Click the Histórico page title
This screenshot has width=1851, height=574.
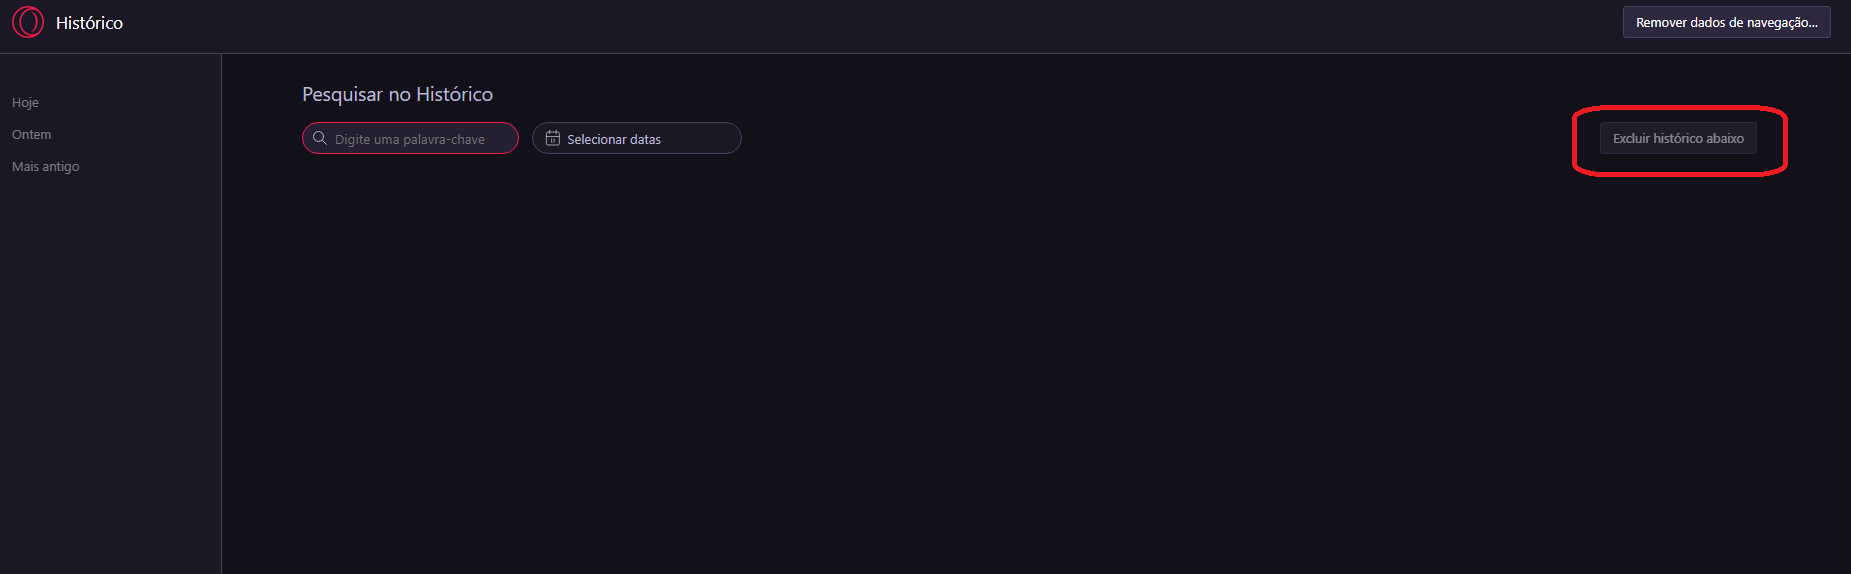(x=89, y=23)
